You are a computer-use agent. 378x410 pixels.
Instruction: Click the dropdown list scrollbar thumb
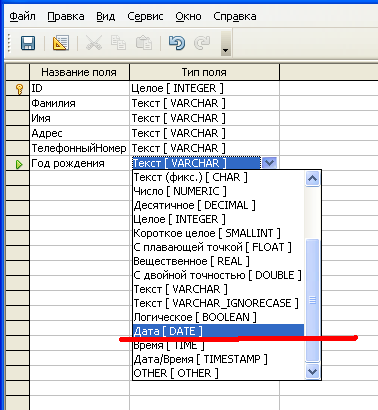point(312,300)
